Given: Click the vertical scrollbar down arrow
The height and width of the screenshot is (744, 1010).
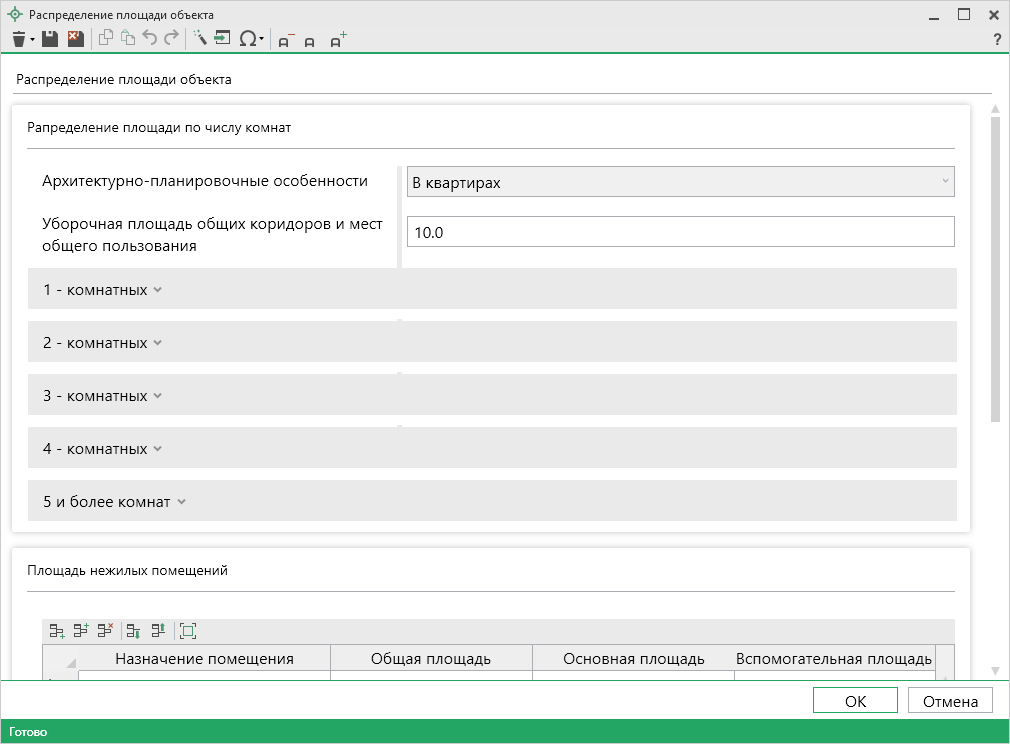Looking at the screenshot, I should (994, 670).
